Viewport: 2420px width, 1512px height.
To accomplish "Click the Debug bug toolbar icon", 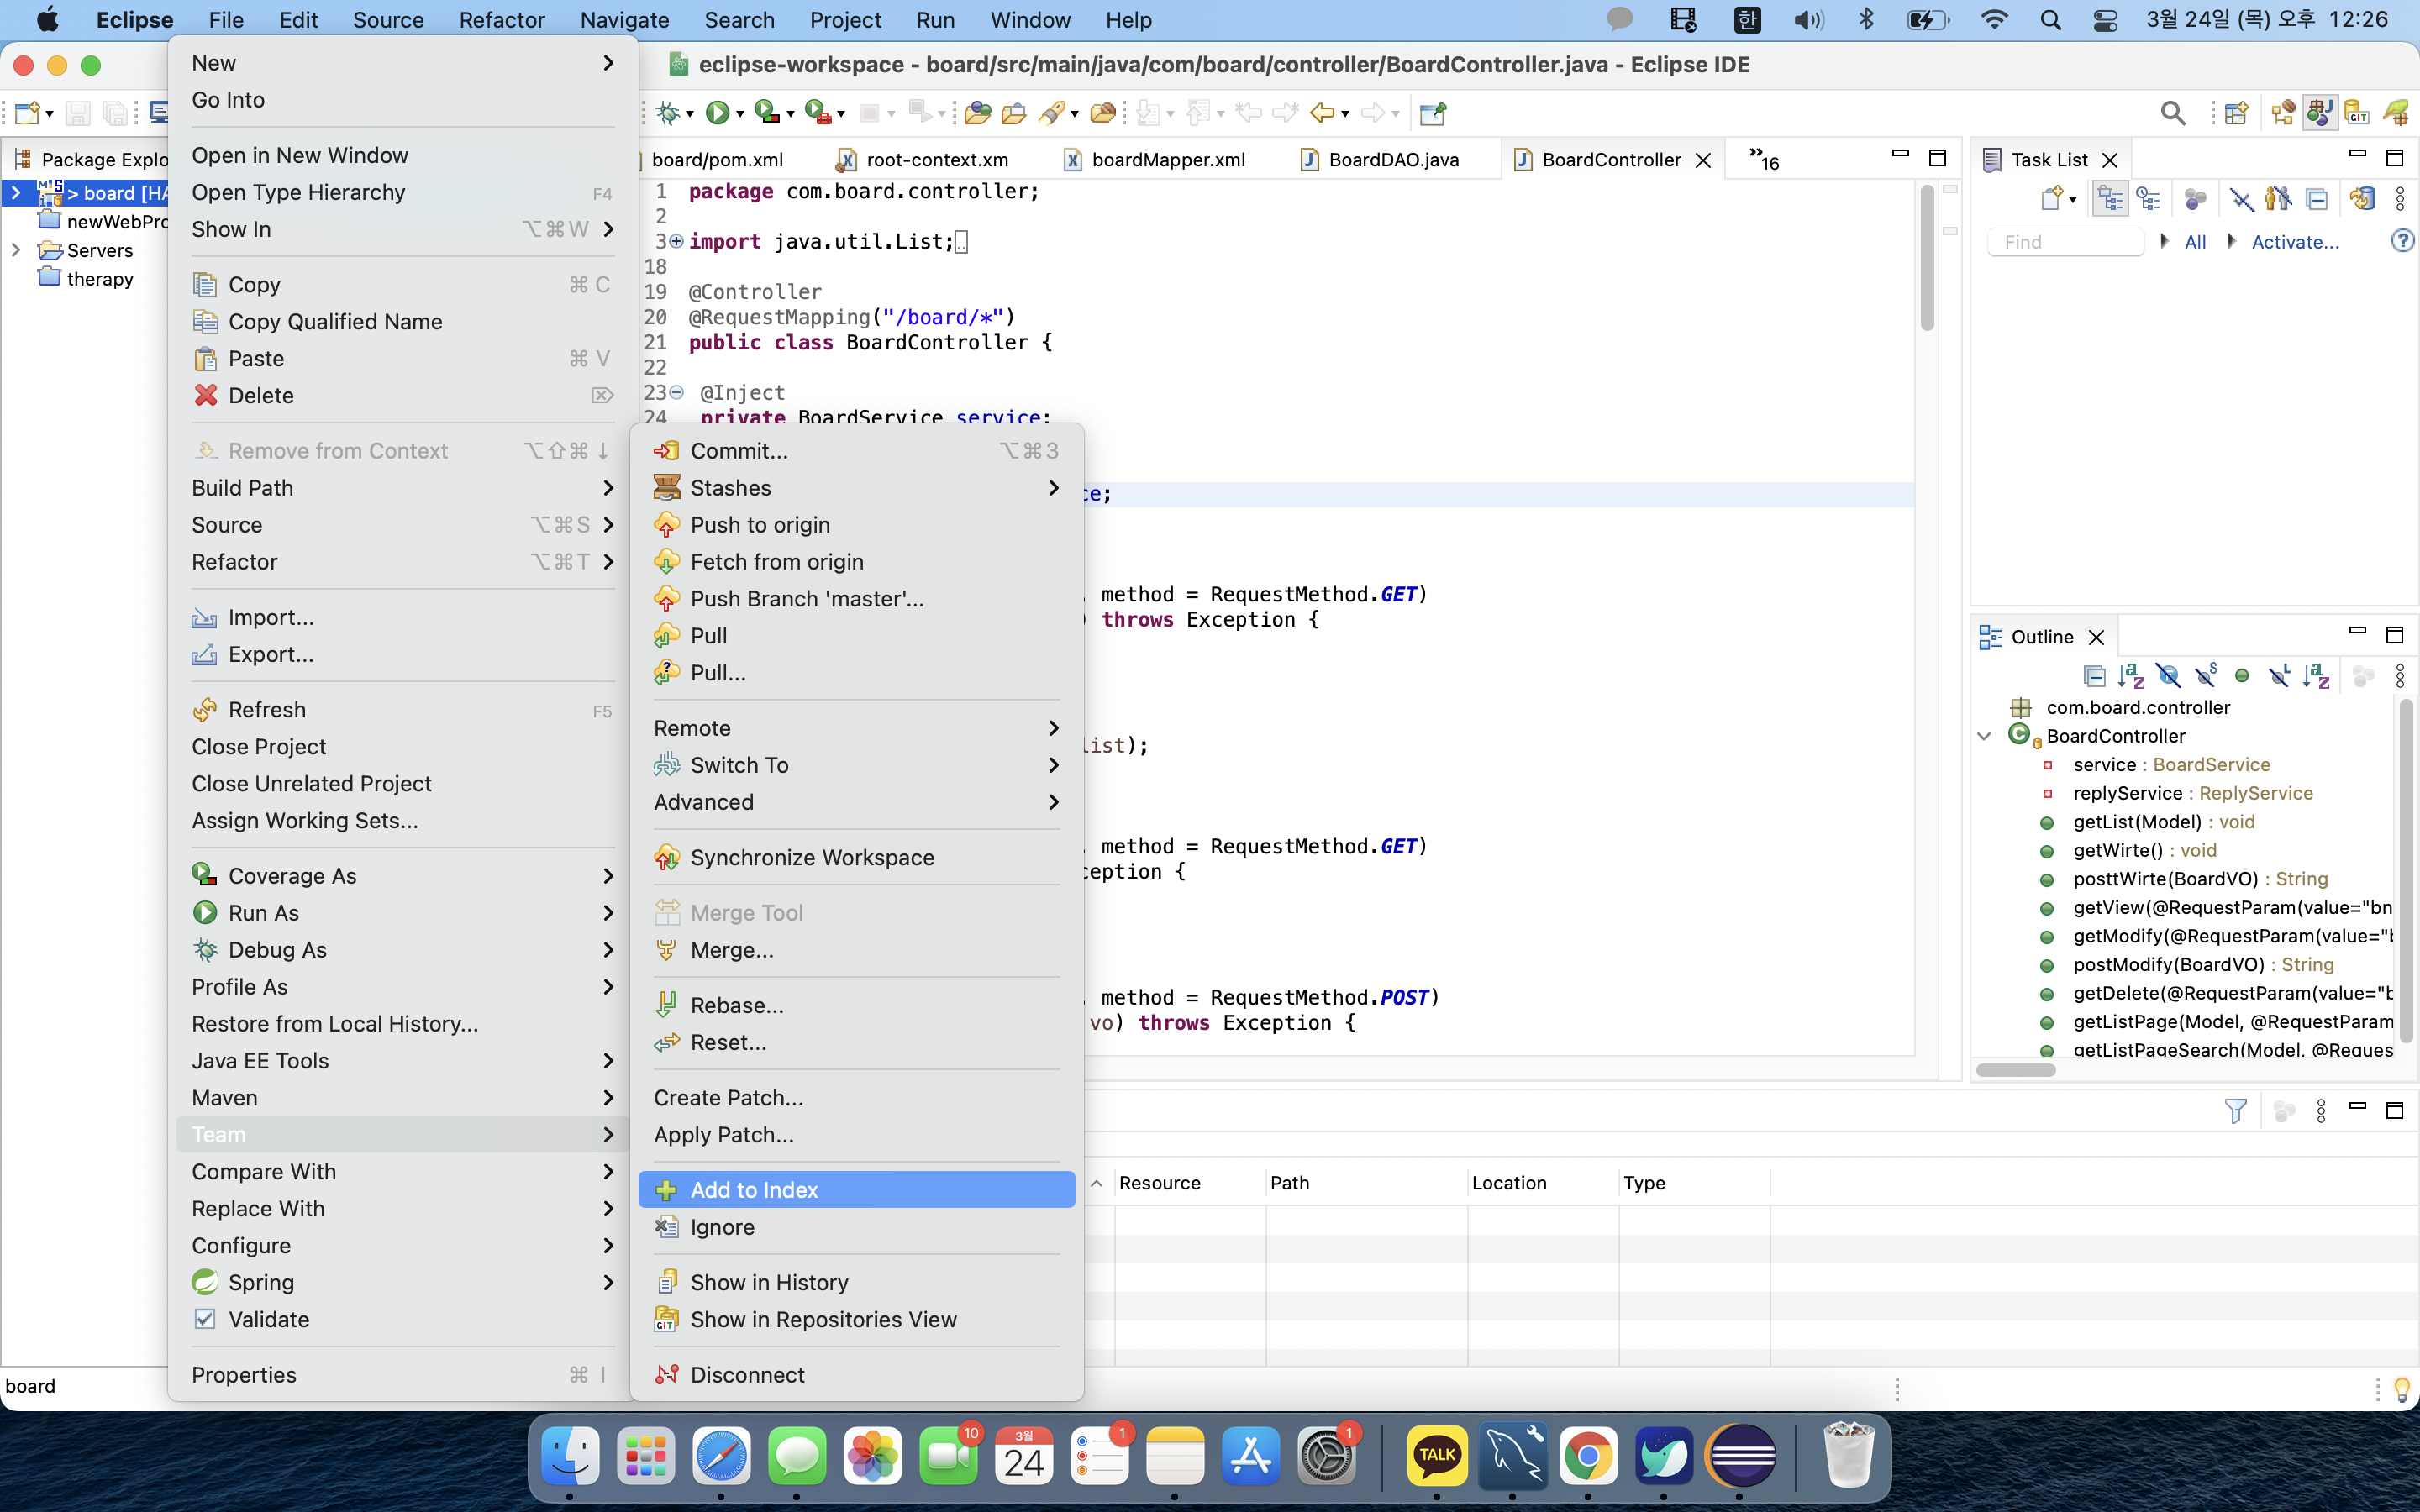I will coord(668,113).
